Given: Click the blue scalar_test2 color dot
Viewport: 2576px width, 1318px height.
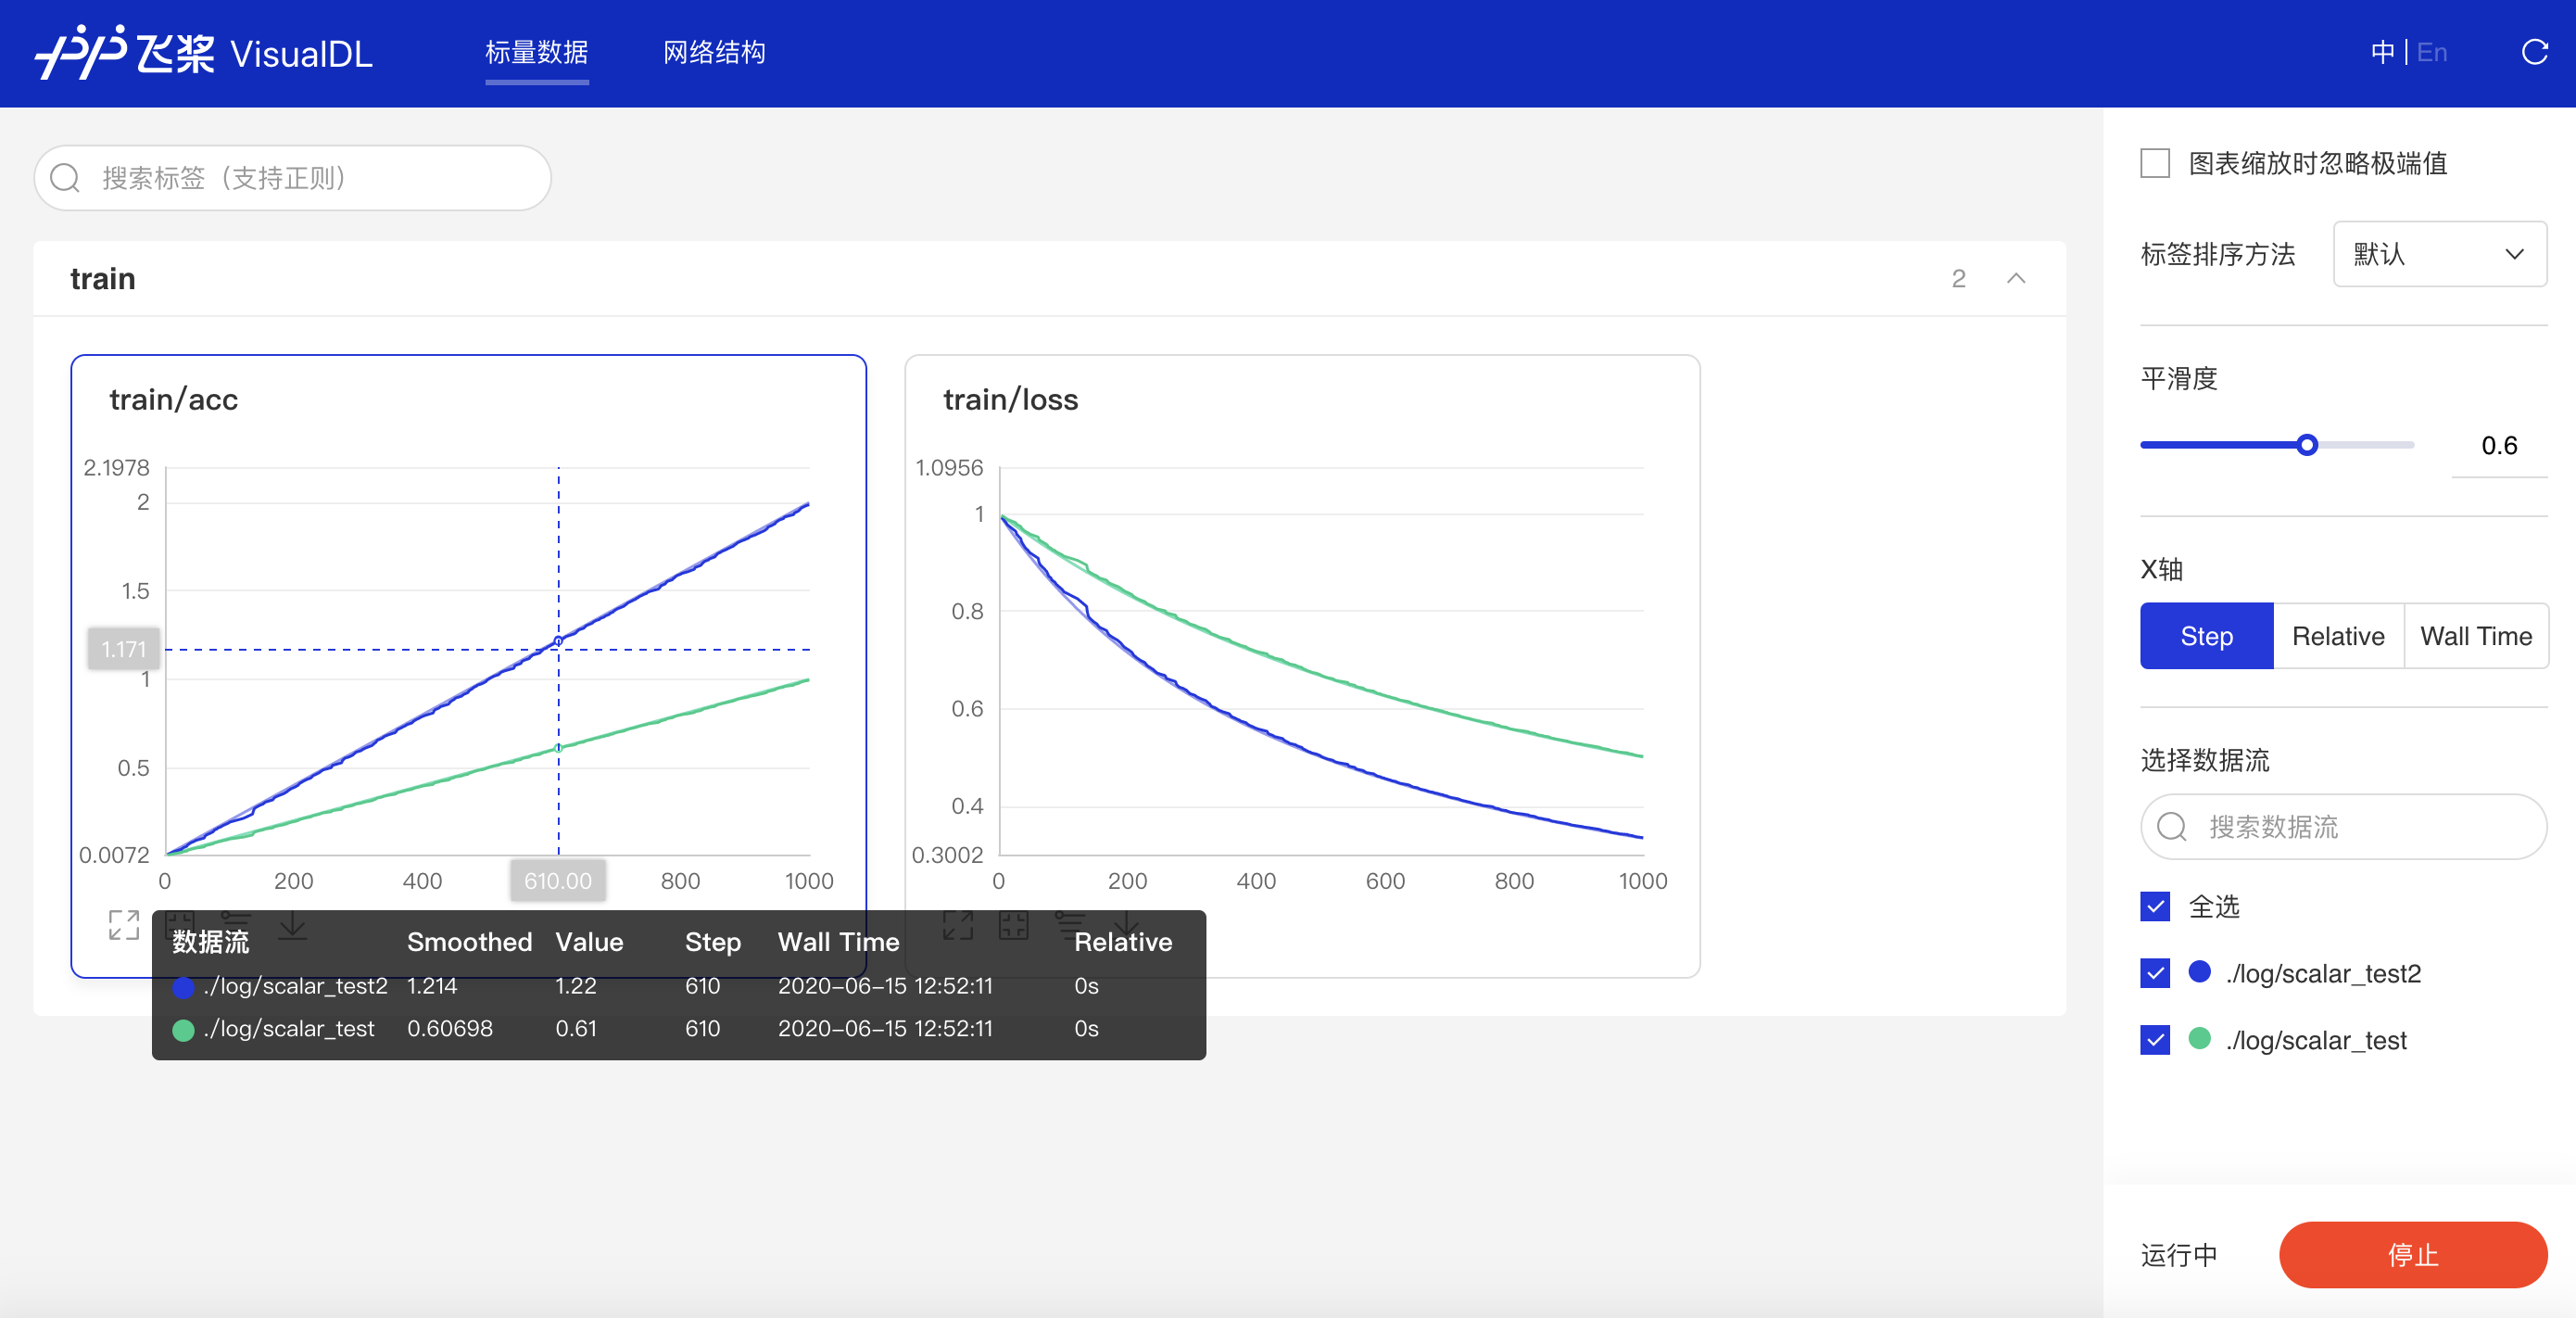Looking at the screenshot, I should click(x=2199, y=972).
